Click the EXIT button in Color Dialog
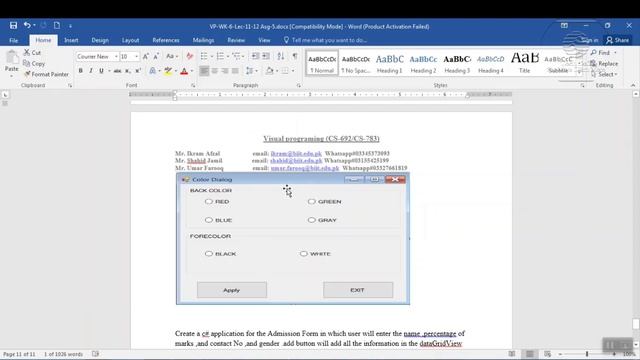 (x=358, y=290)
